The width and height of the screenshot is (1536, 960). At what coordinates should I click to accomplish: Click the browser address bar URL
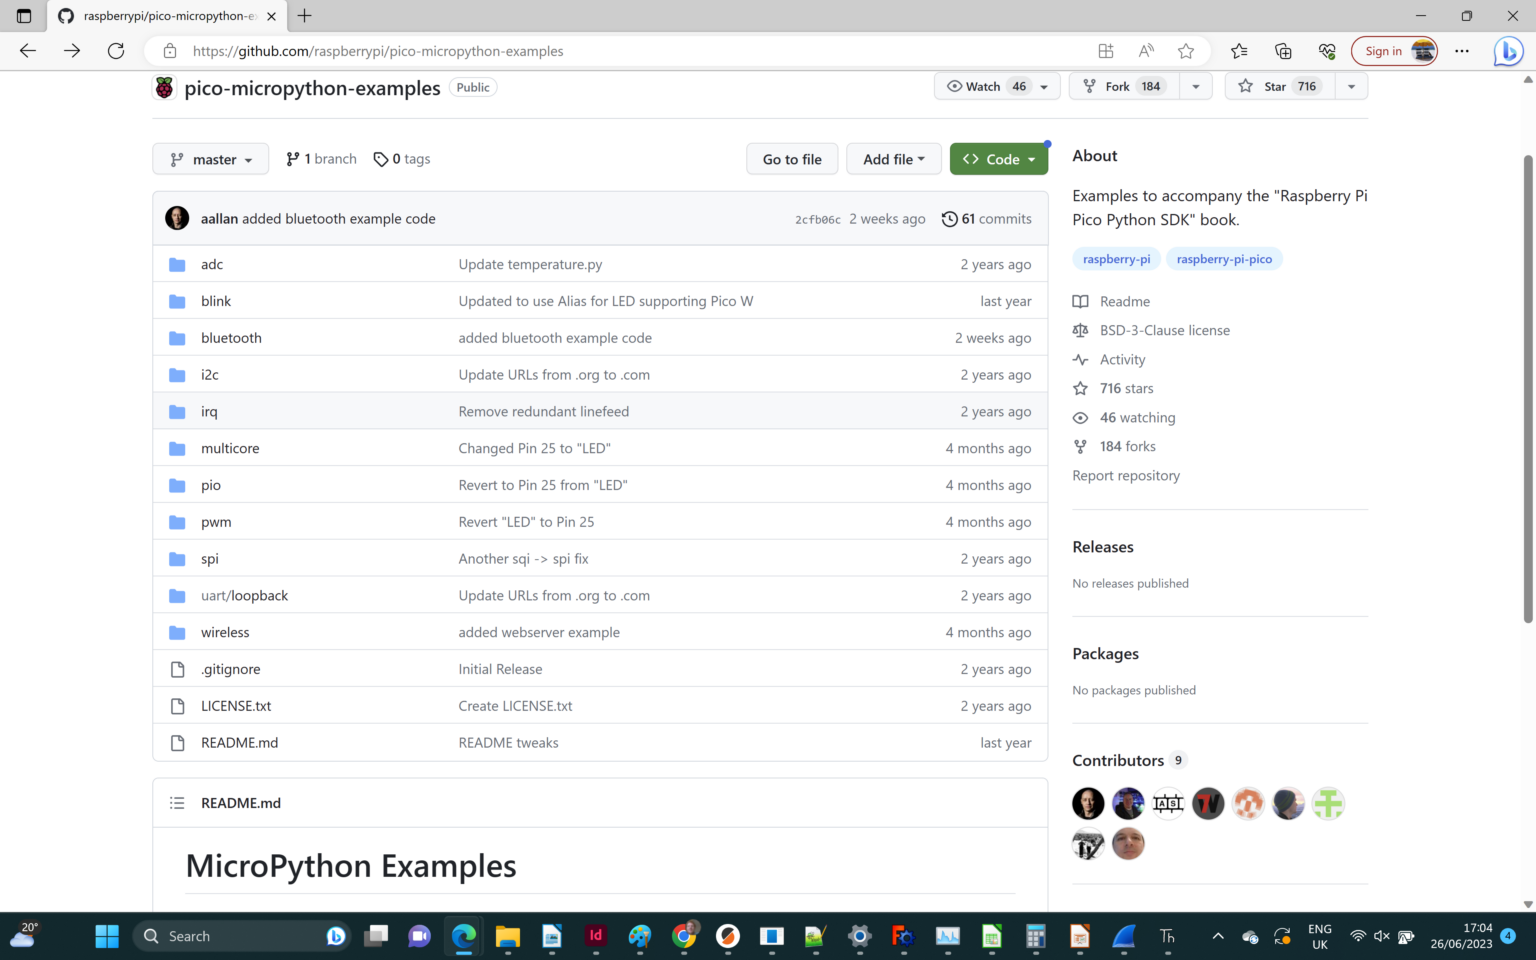(378, 51)
